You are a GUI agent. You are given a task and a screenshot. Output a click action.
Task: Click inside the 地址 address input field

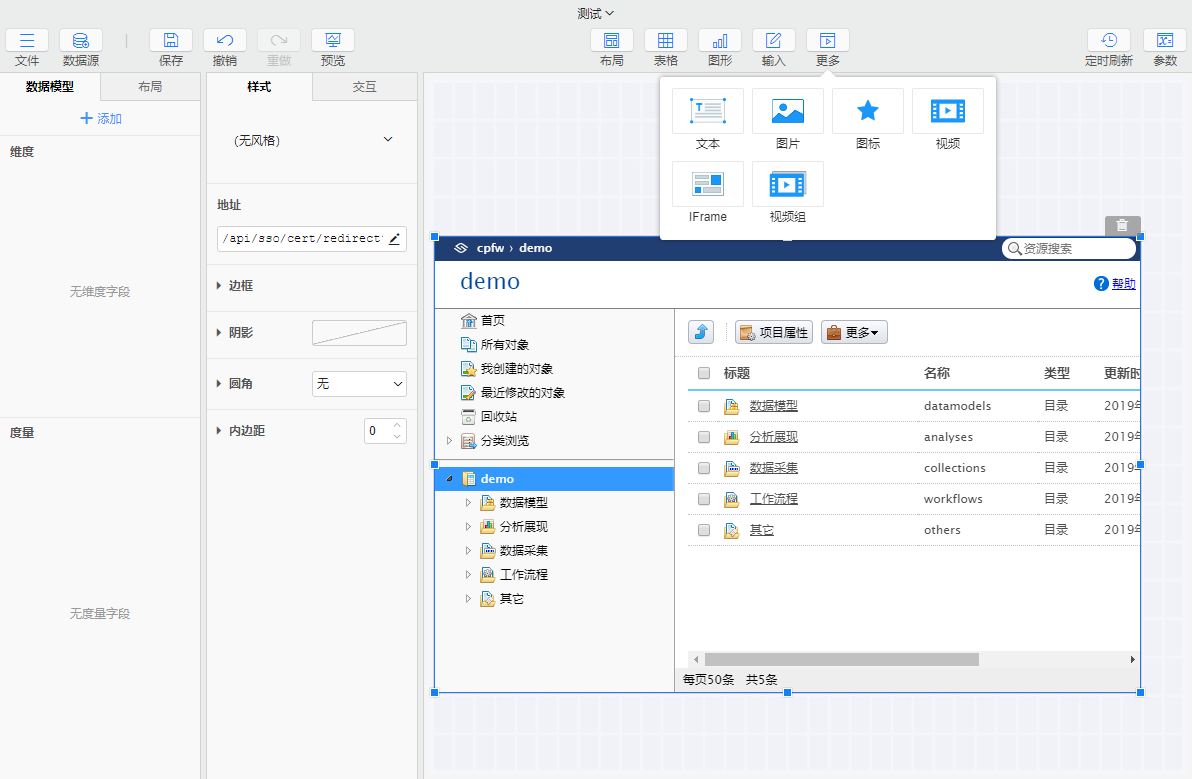pyautogui.click(x=300, y=239)
